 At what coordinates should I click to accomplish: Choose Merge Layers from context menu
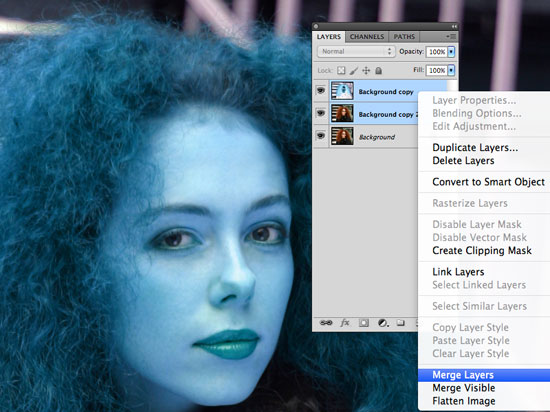tap(484, 375)
